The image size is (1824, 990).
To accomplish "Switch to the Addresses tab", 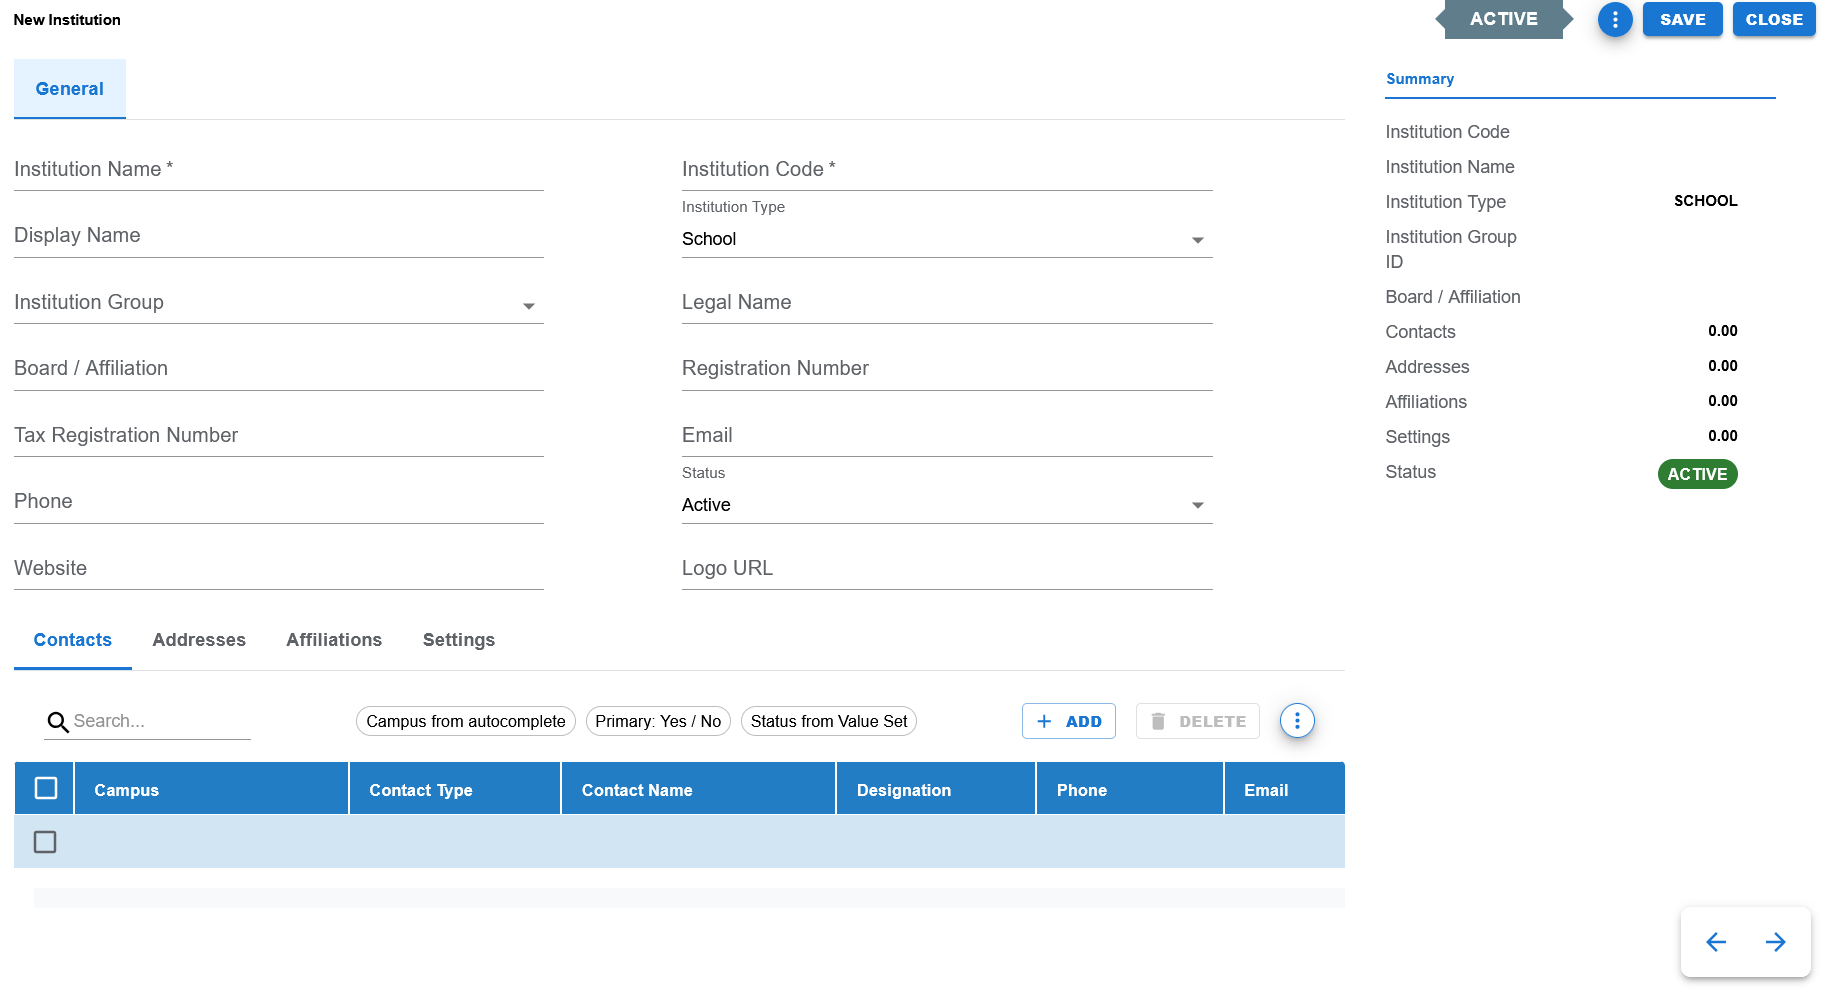I will pyautogui.click(x=199, y=640).
